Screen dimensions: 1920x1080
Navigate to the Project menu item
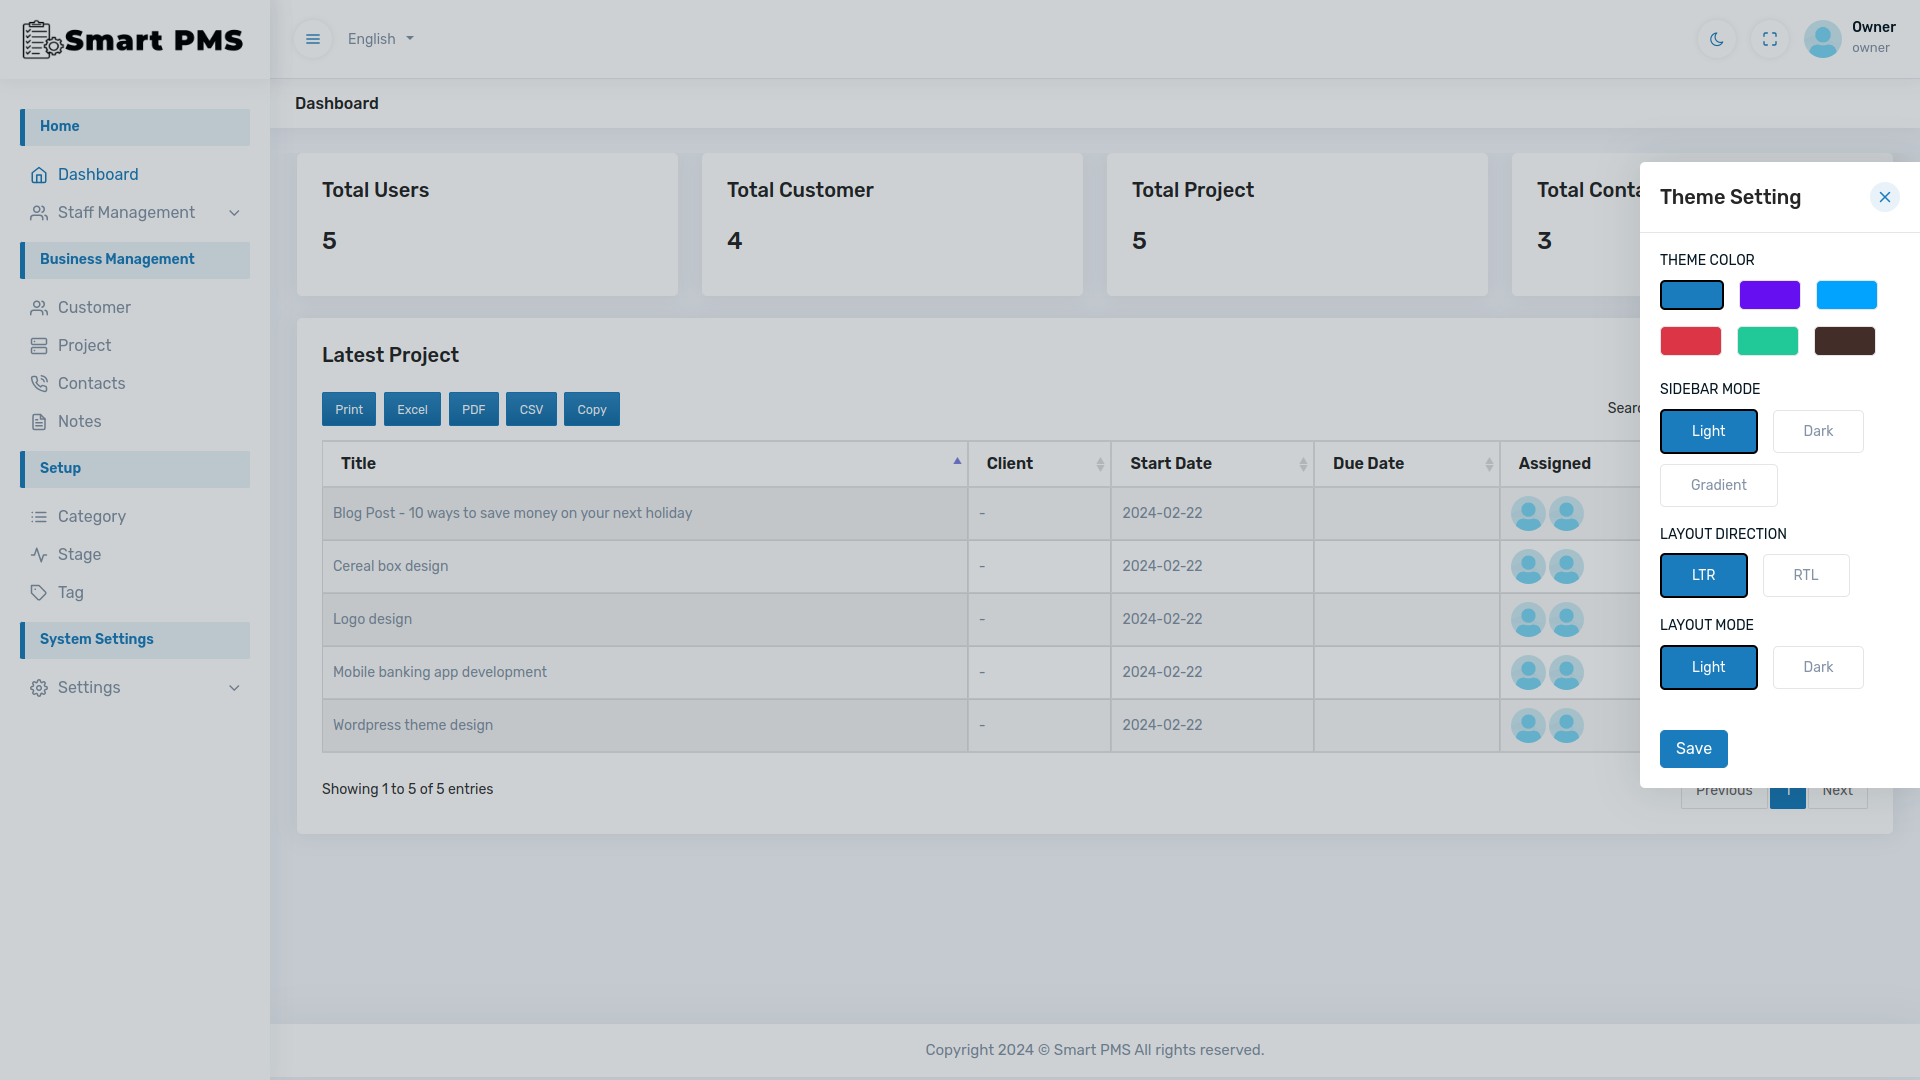pyautogui.click(x=84, y=345)
